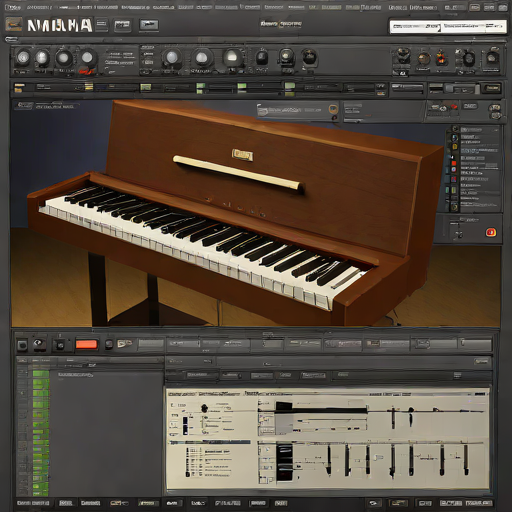Click the round black handle in the beige editor's upper left
The image size is (512, 512).
click(204, 408)
